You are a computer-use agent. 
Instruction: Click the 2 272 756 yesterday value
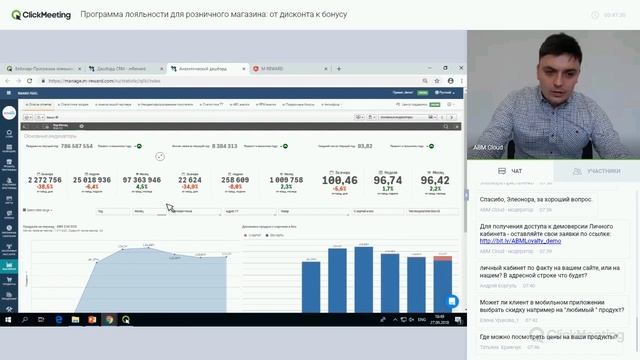(x=45, y=180)
